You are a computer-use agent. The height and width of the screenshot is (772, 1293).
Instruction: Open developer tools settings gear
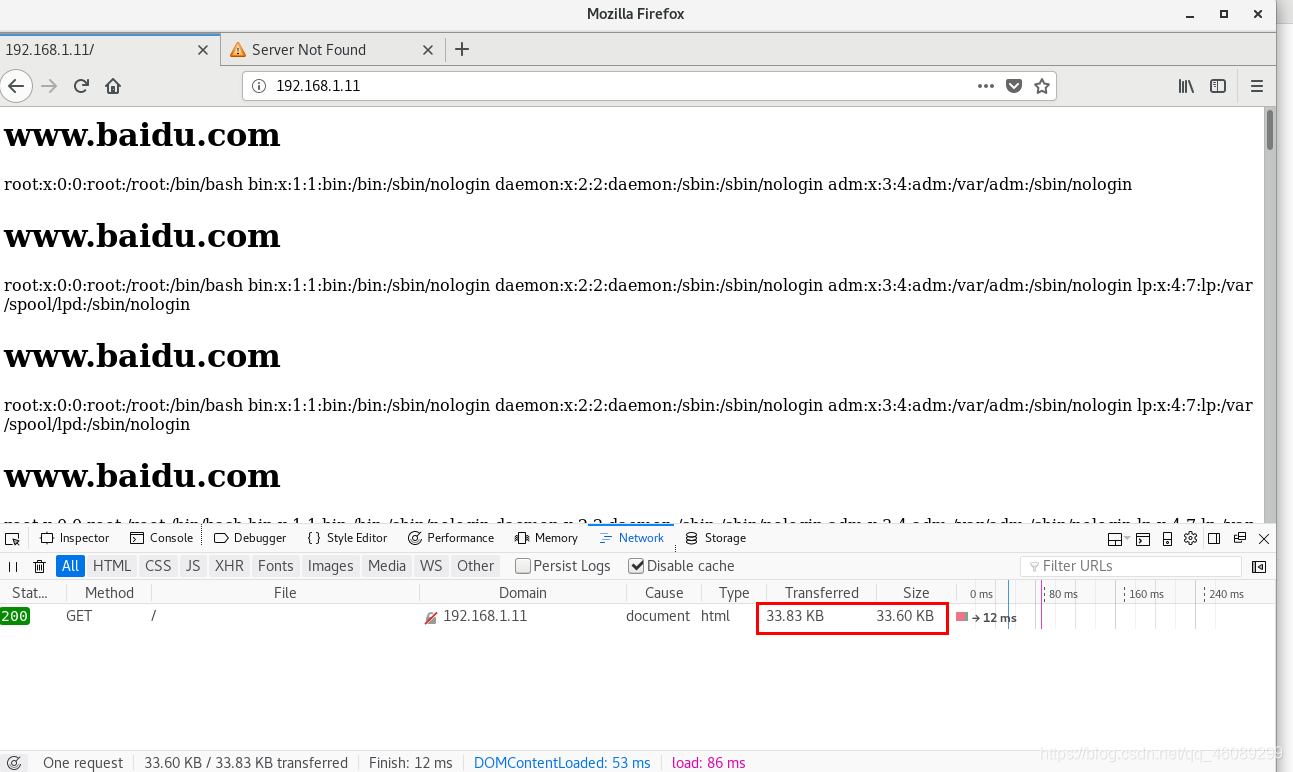(x=1190, y=539)
